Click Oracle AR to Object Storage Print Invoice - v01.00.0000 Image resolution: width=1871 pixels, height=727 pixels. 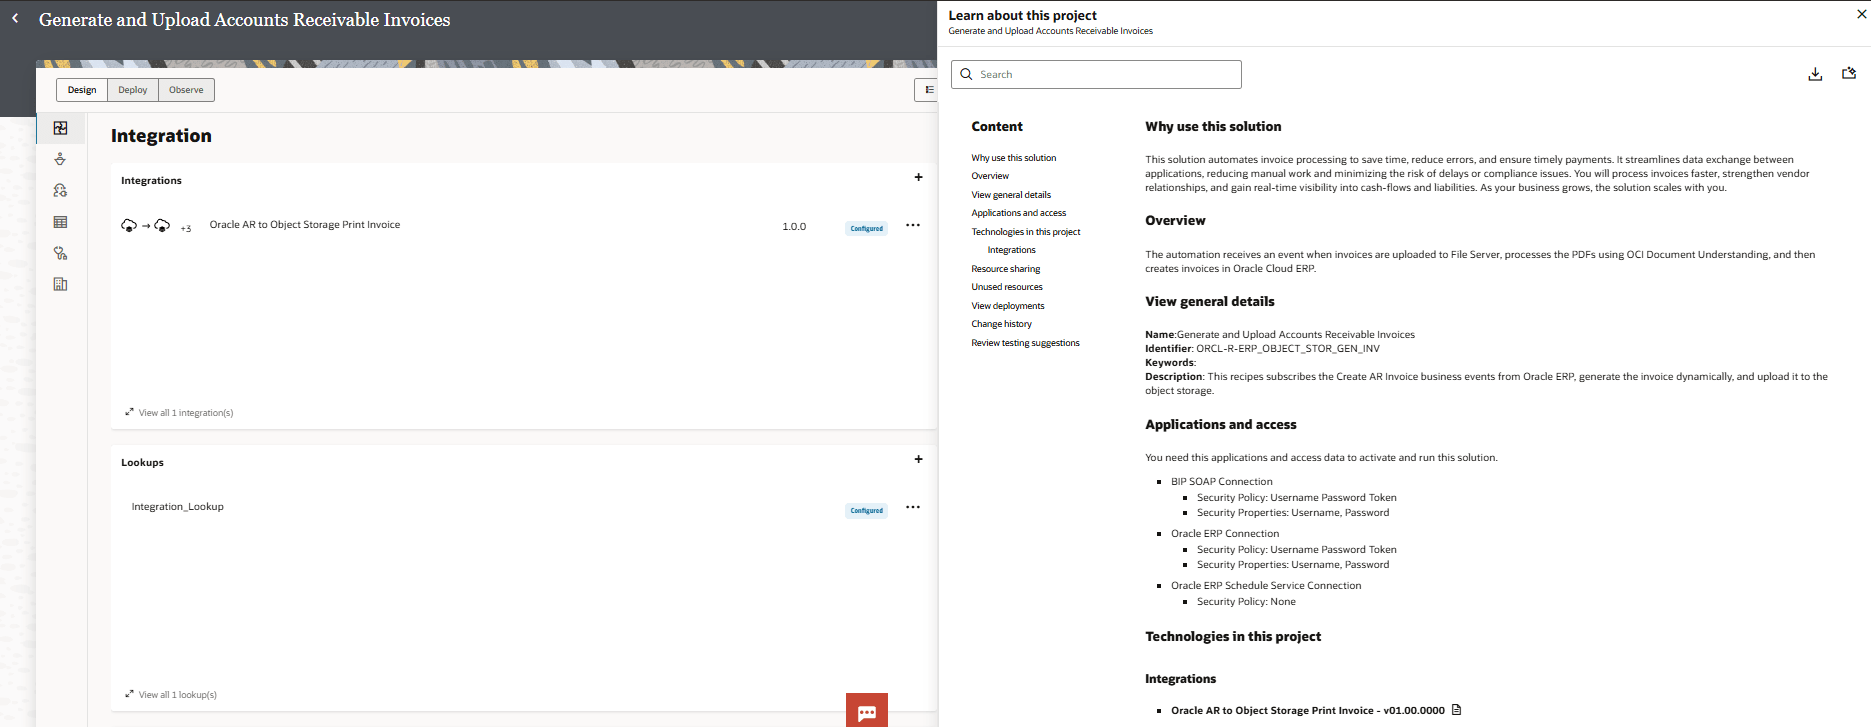pos(1307,711)
